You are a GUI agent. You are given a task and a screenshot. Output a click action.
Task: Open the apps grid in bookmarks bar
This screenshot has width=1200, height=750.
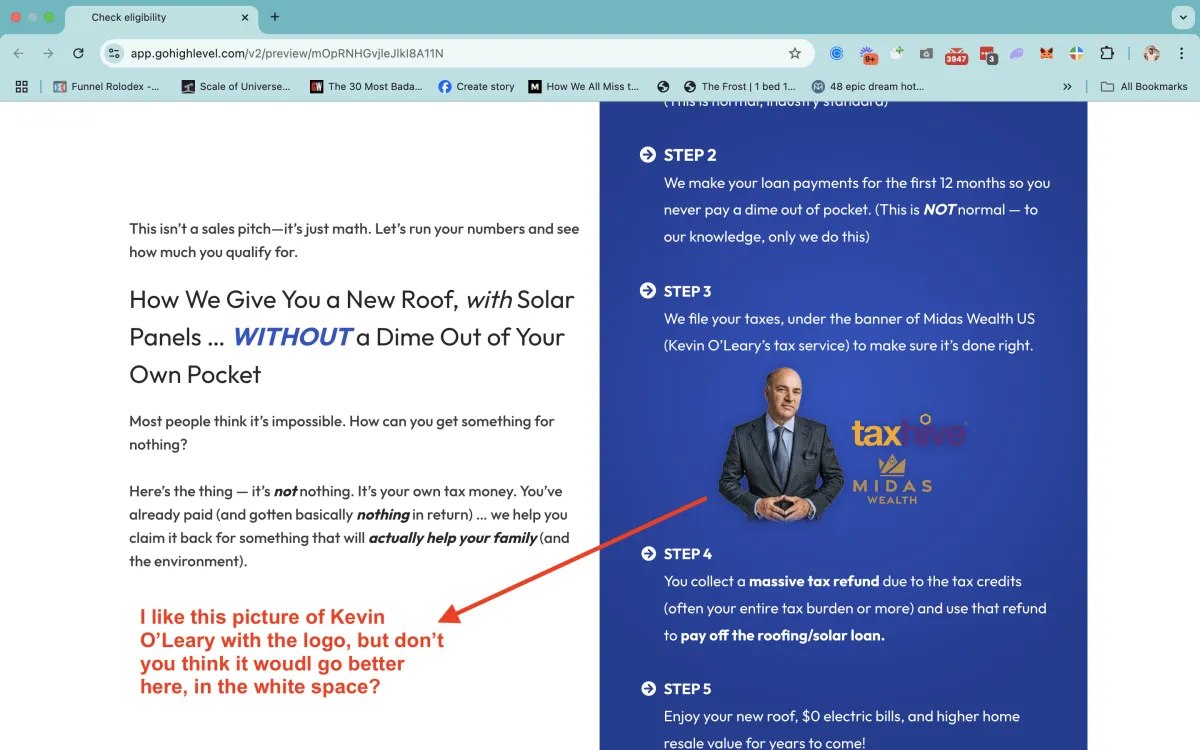pyautogui.click(x=22, y=86)
